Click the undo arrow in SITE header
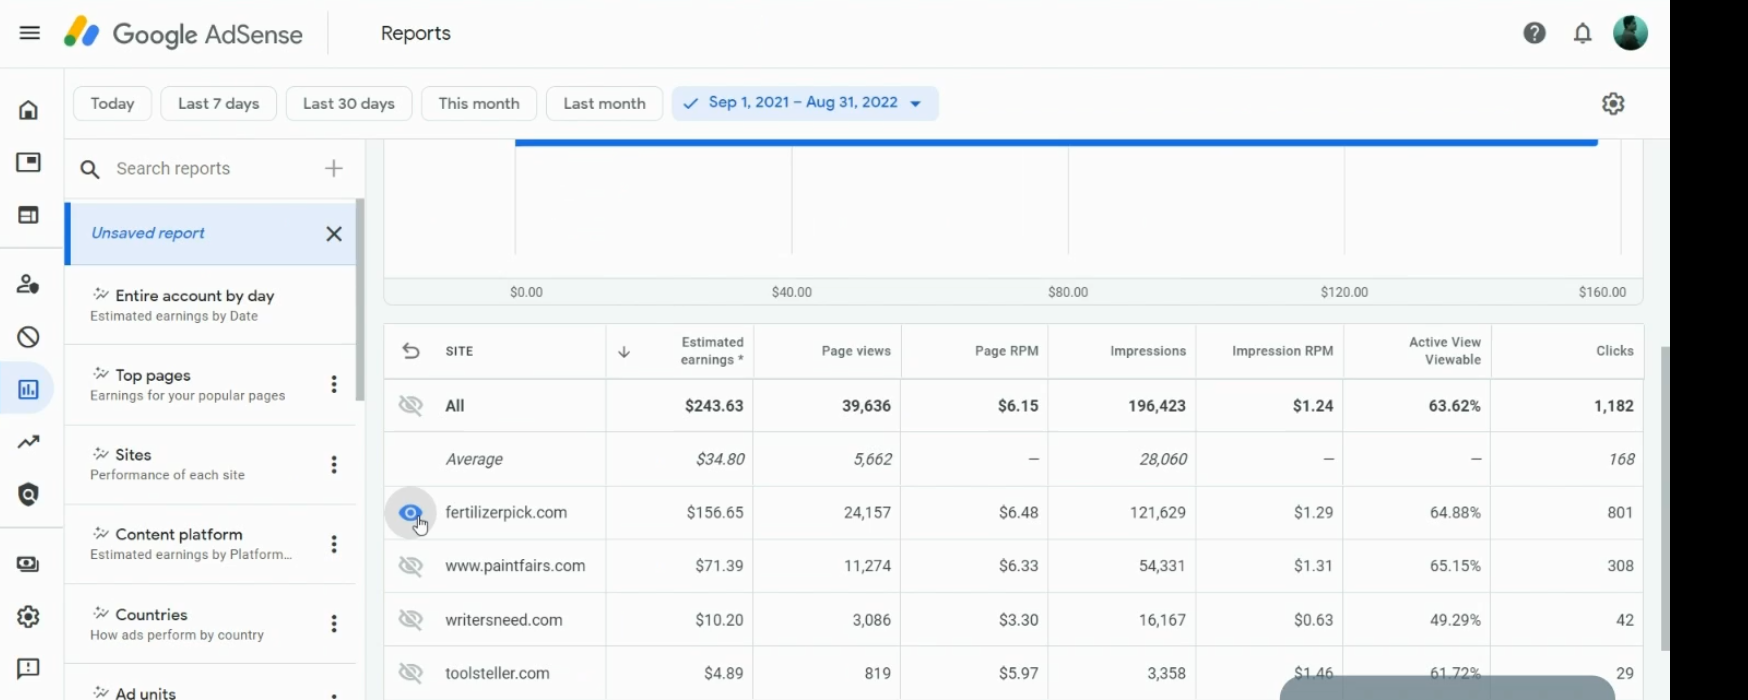This screenshot has width=1748, height=700. pyautogui.click(x=410, y=351)
